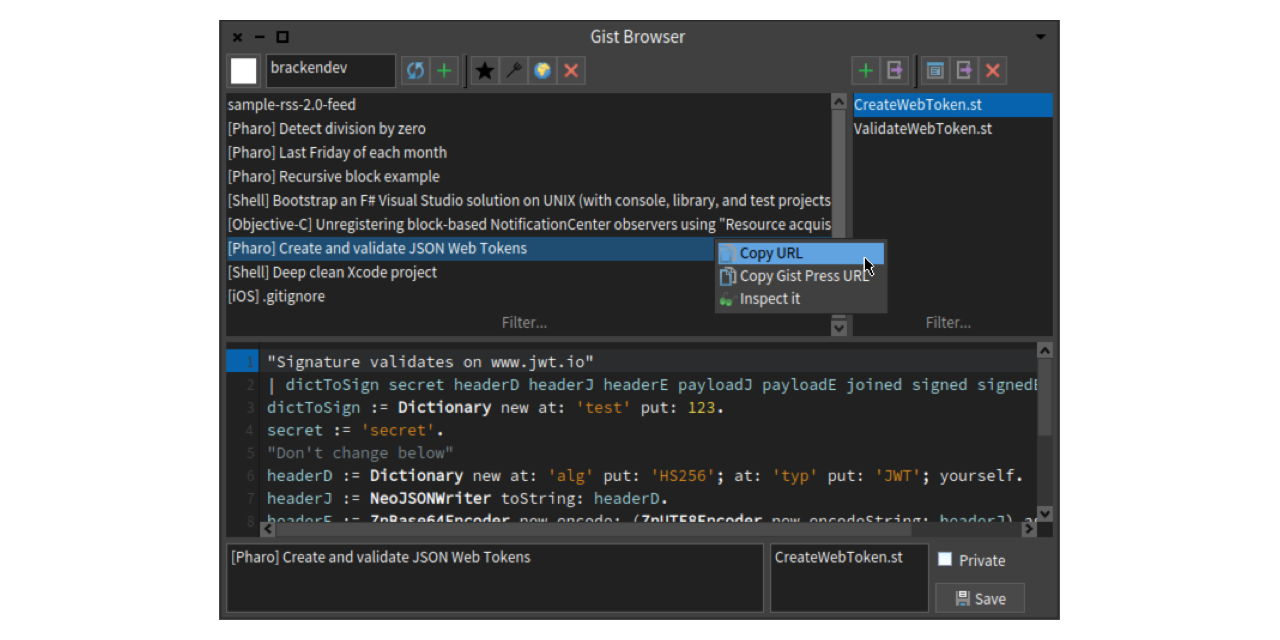This screenshot has width=1280, height=640.
Task: Click the green plus beside the username field
Action: (444, 71)
